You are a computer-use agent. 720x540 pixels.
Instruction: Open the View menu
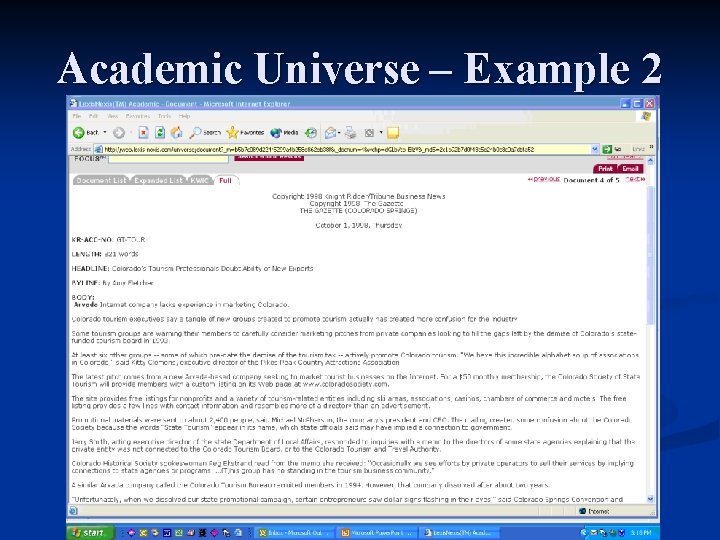point(112,116)
